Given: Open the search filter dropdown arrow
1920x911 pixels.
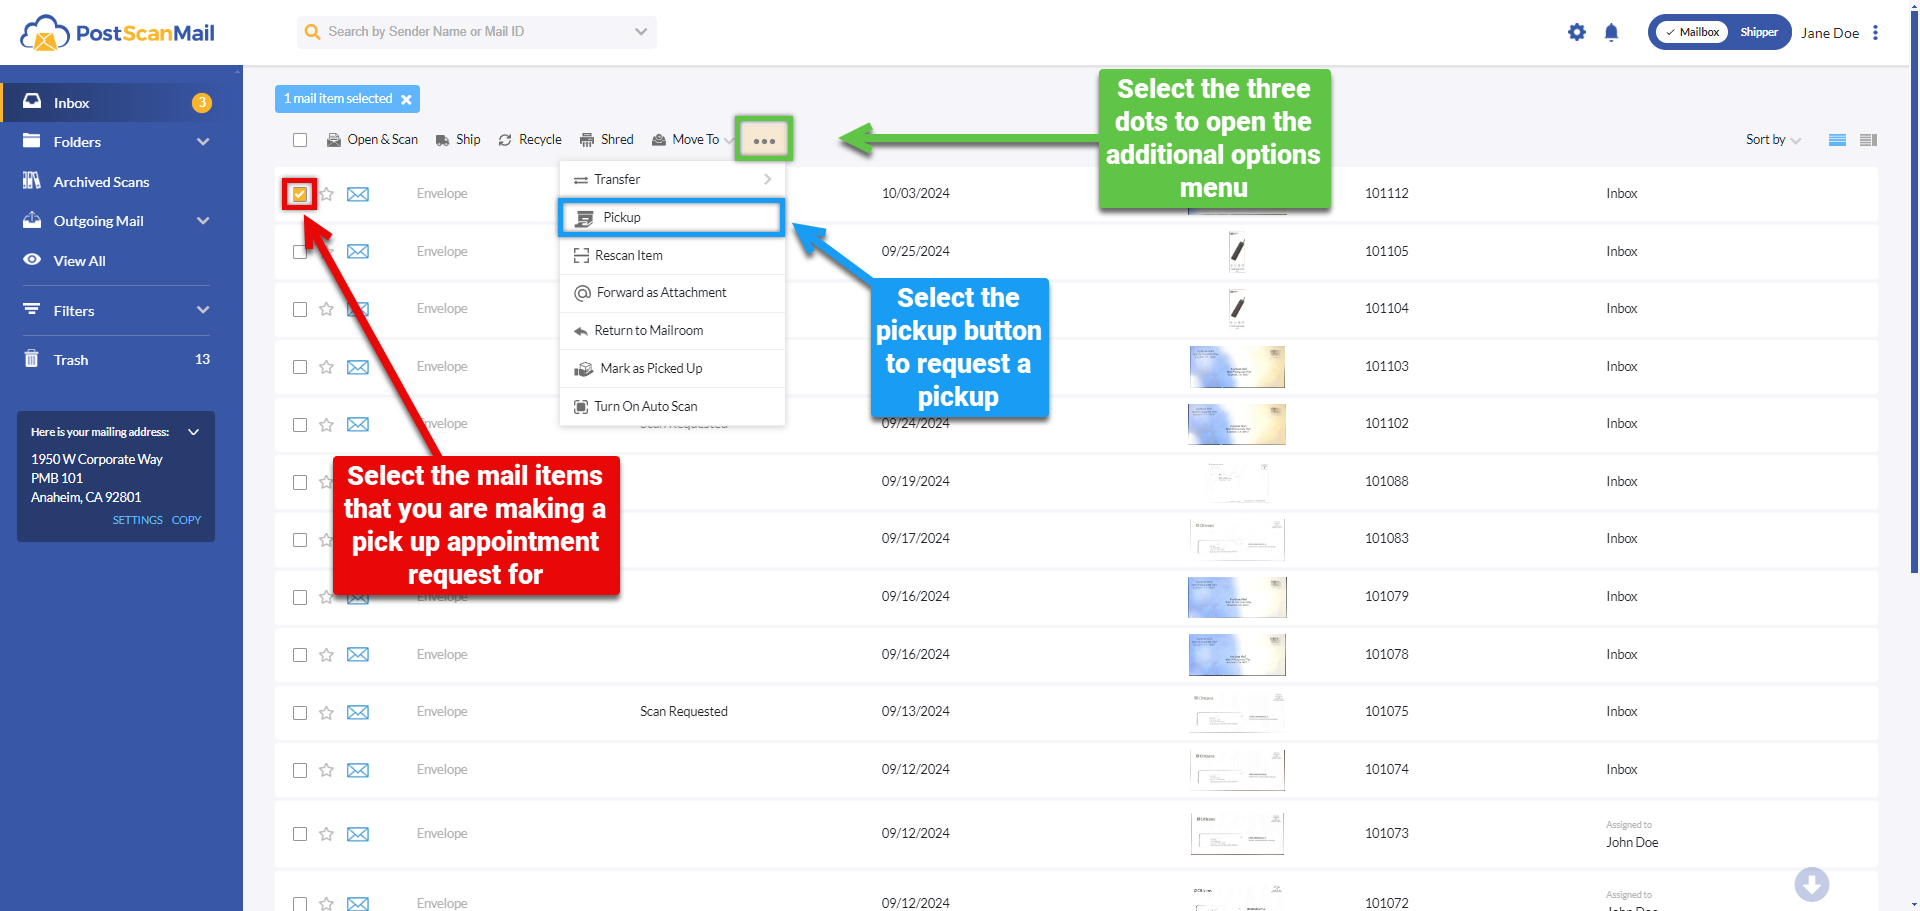Looking at the screenshot, I should pos(641,32).
